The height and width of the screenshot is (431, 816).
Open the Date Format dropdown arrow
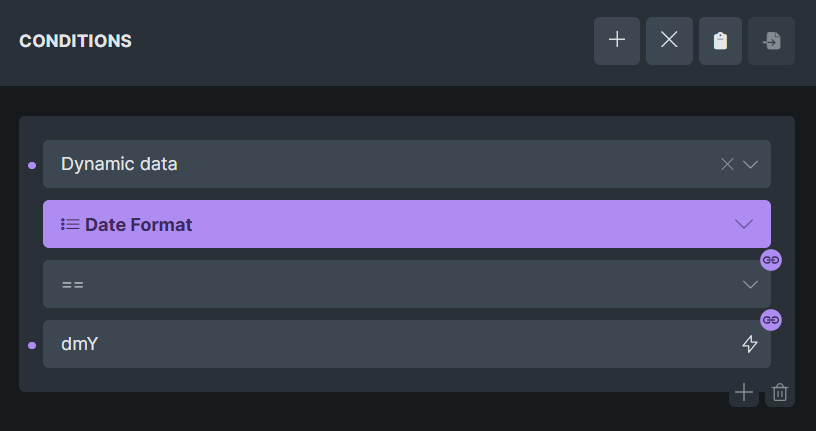click(744, 224)
